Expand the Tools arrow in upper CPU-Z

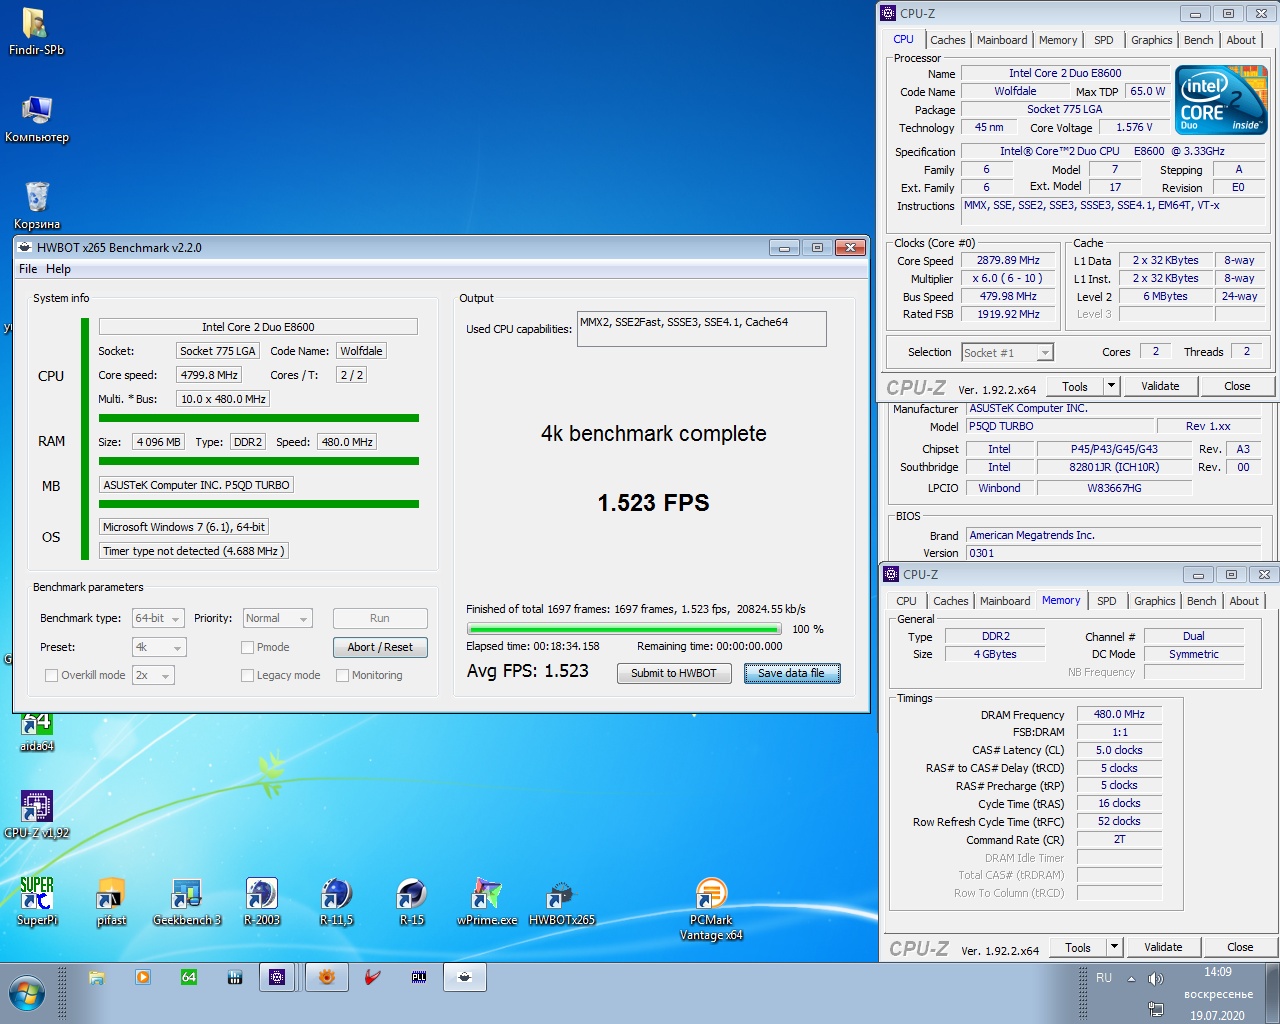[x=1110, y=386]
